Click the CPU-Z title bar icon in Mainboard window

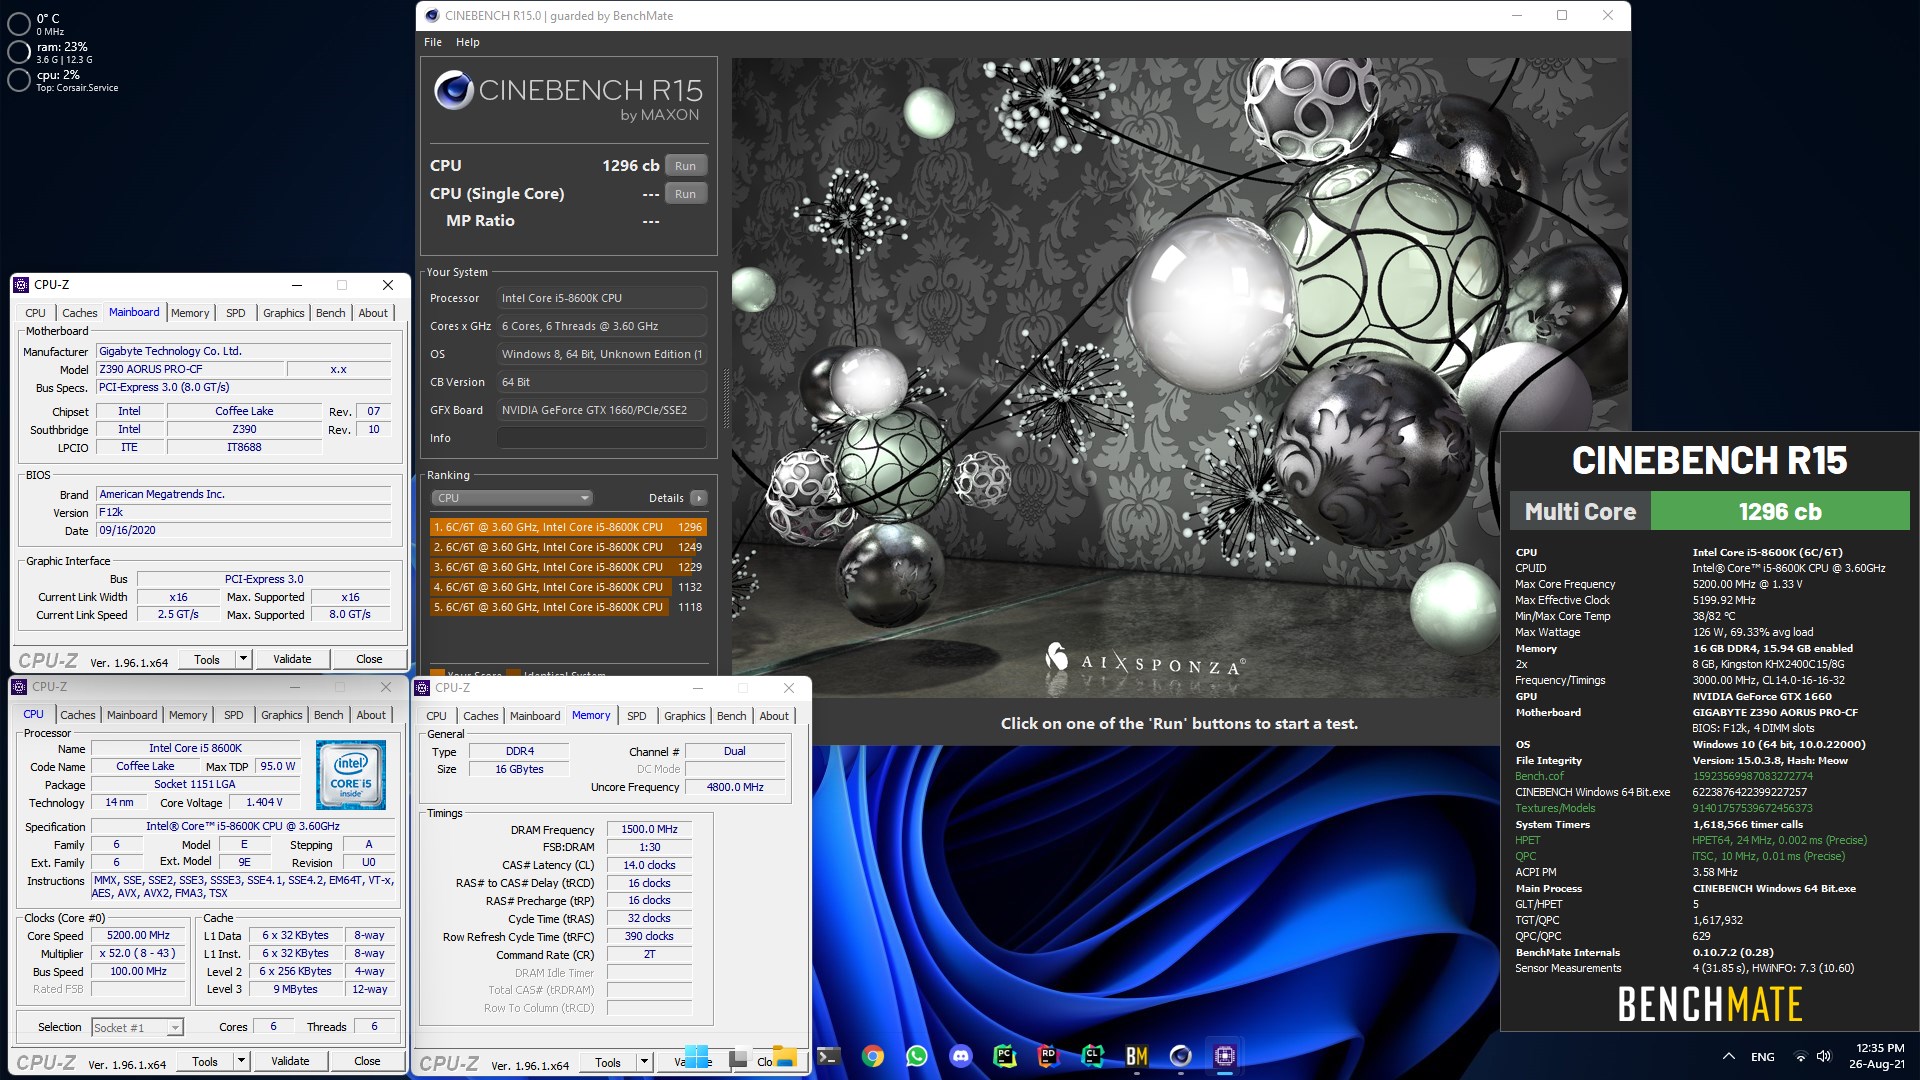pos(21,285)
